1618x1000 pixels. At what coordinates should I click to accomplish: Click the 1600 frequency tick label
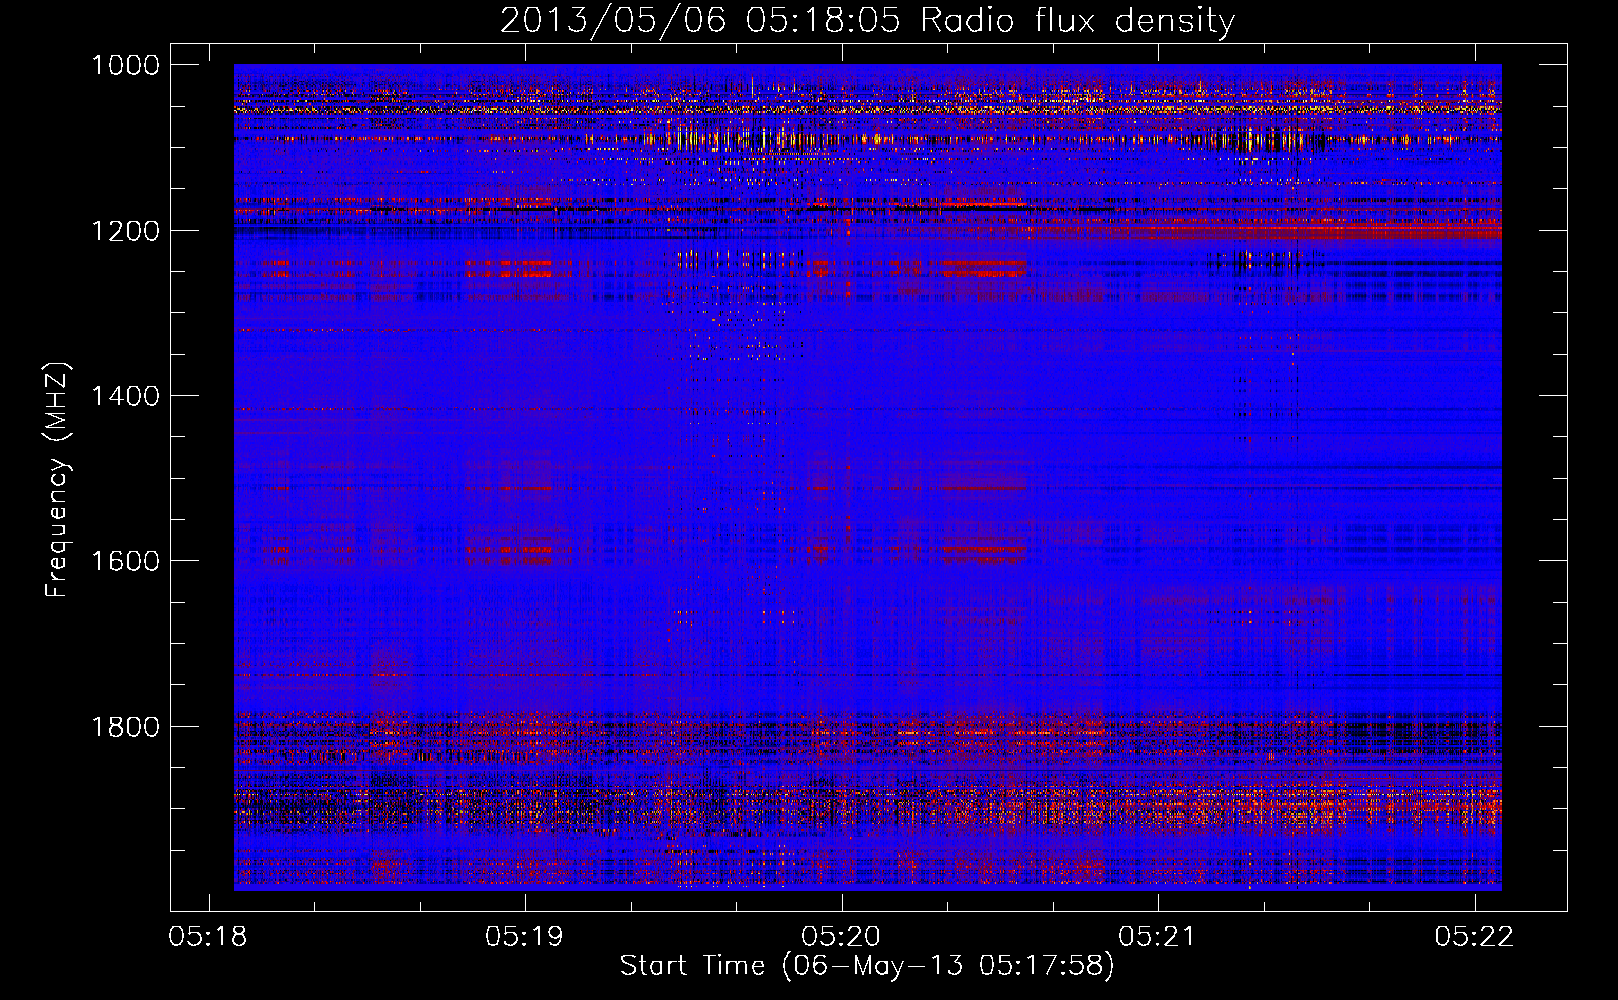125,561
